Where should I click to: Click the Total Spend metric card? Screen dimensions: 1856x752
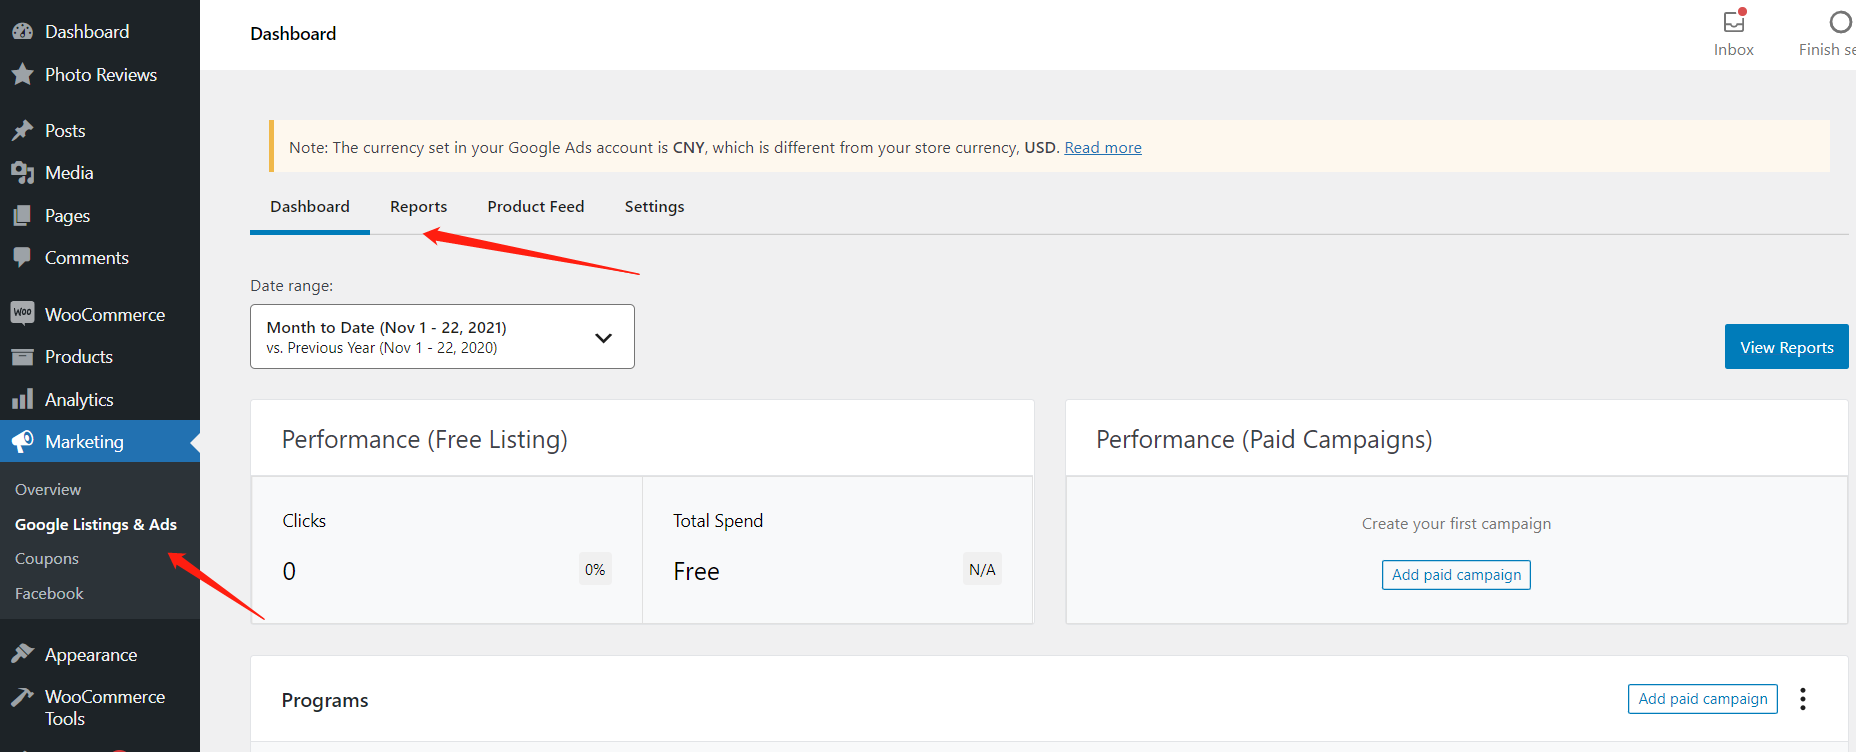coord(837,550)
